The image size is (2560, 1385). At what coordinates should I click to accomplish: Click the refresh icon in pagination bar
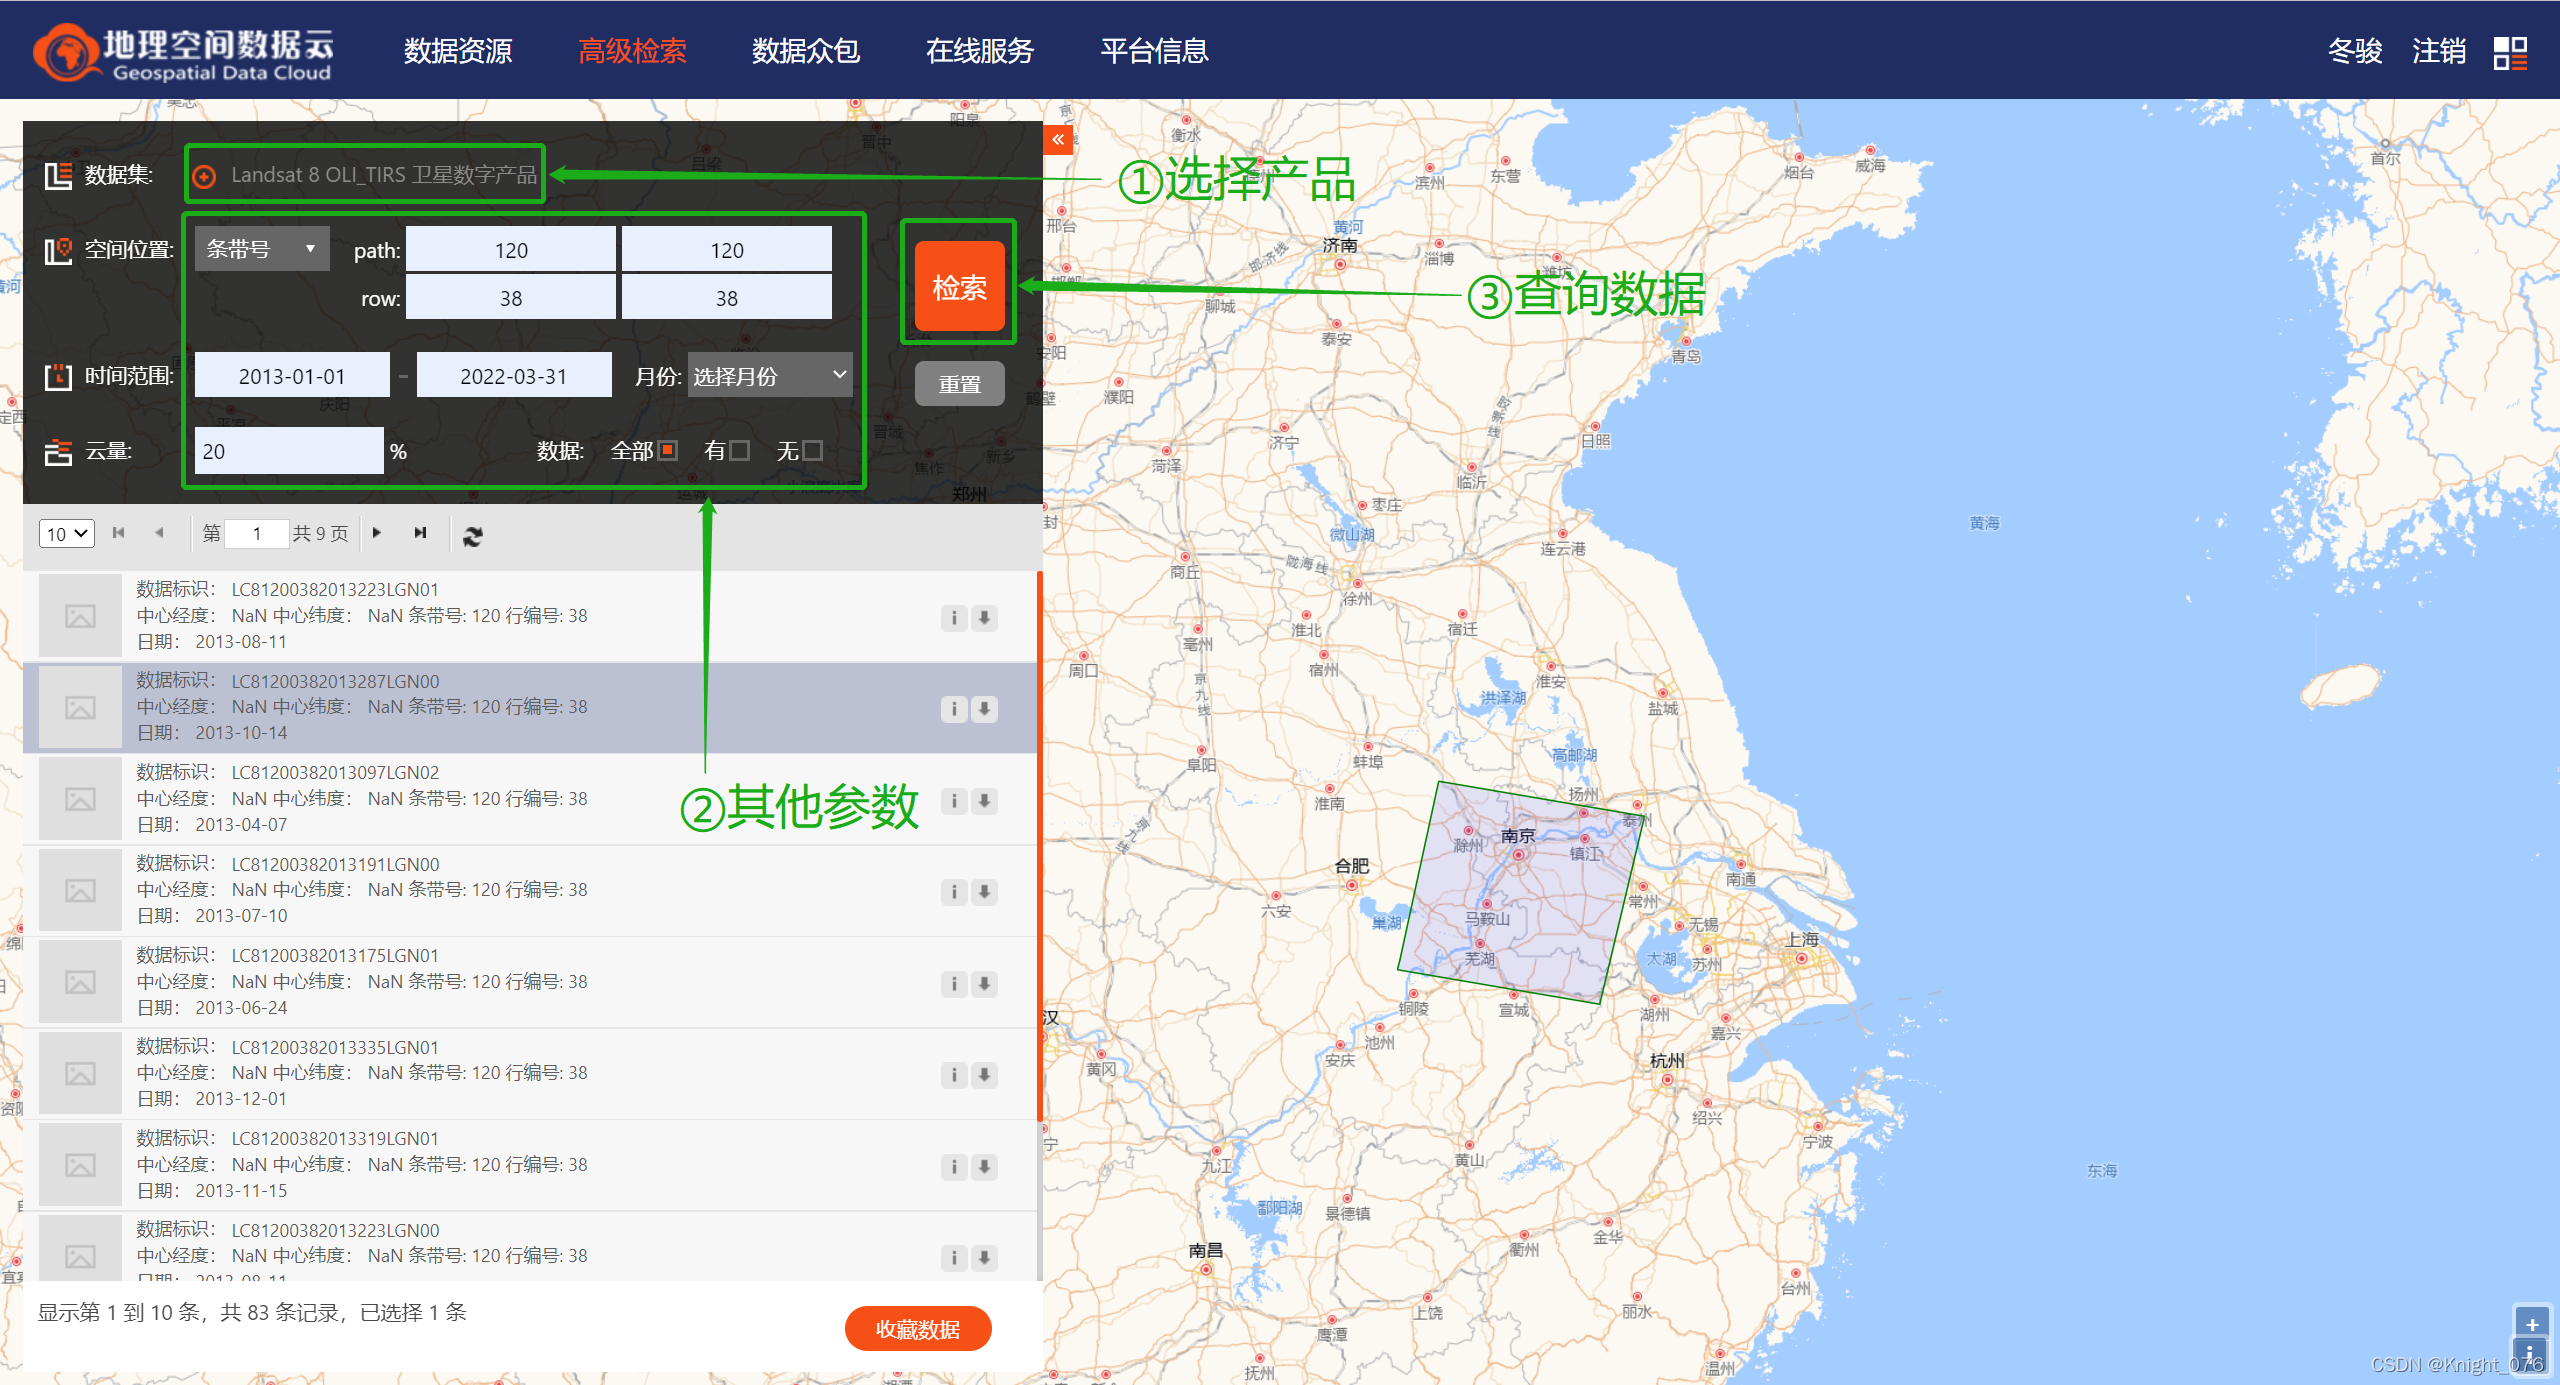click(x=473, y=536)
